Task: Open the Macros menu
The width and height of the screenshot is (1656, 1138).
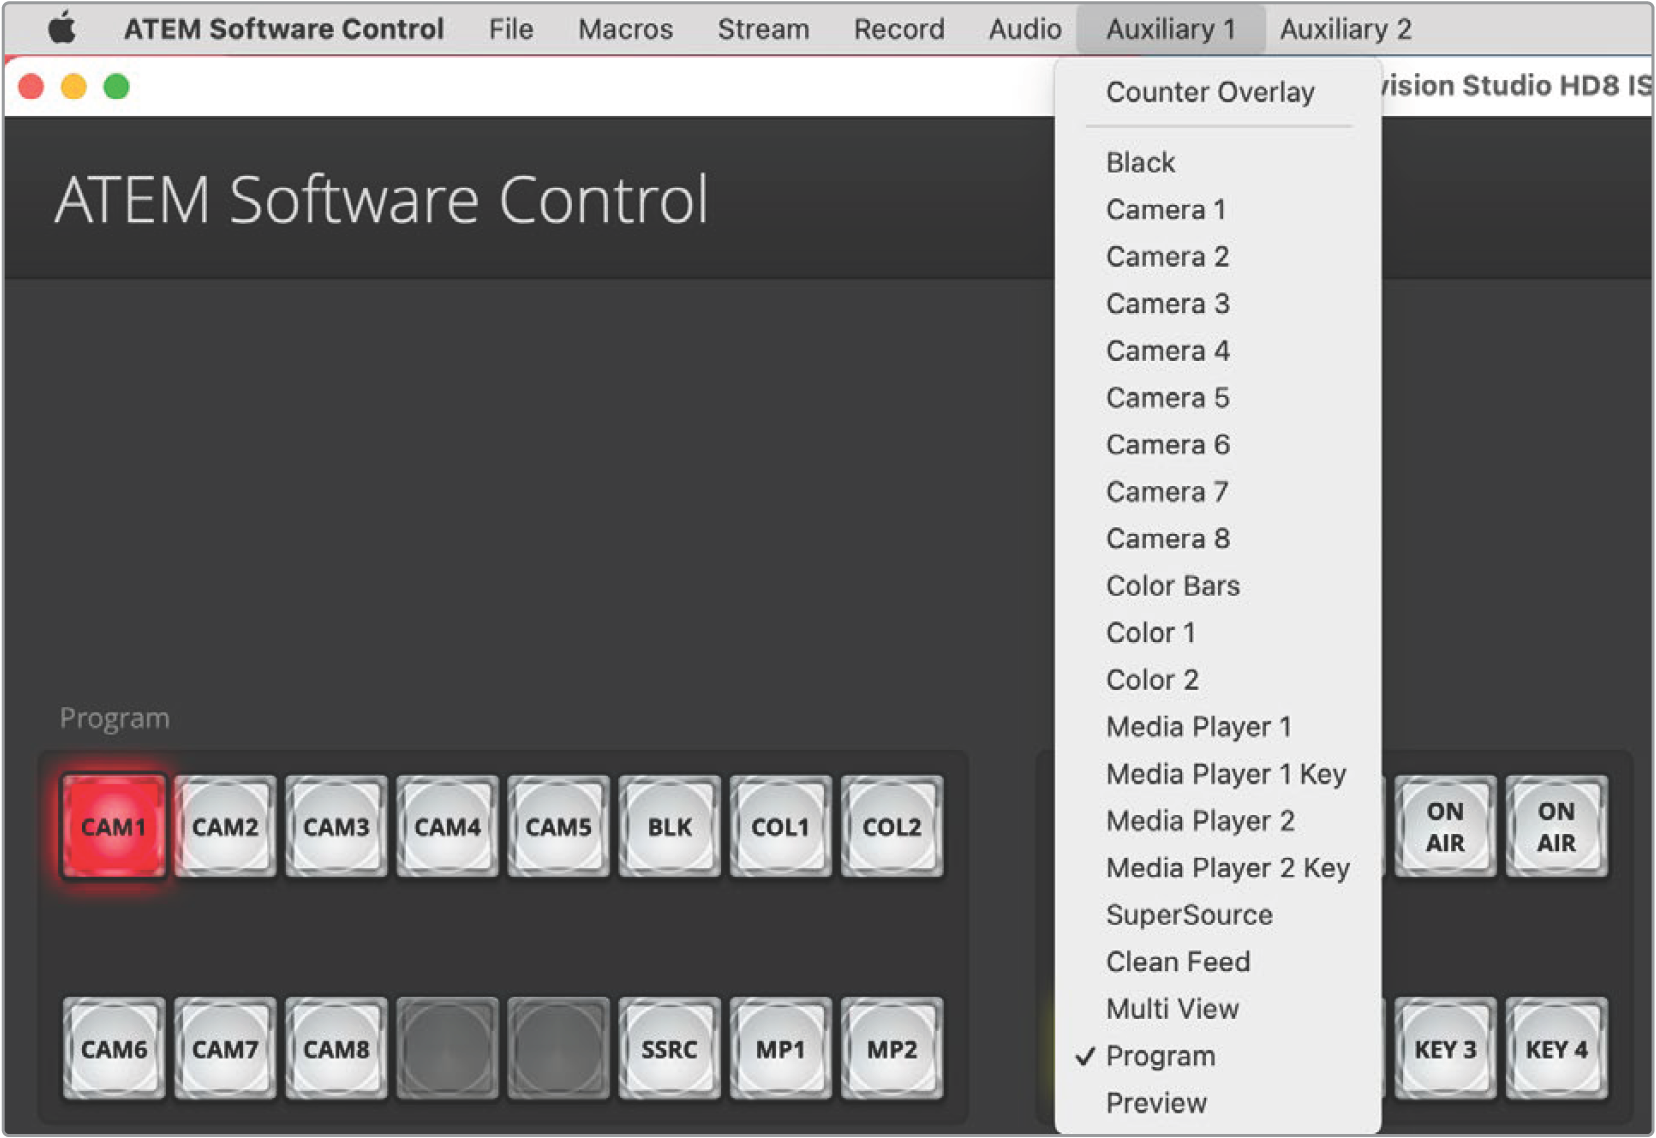Action: 625,29
